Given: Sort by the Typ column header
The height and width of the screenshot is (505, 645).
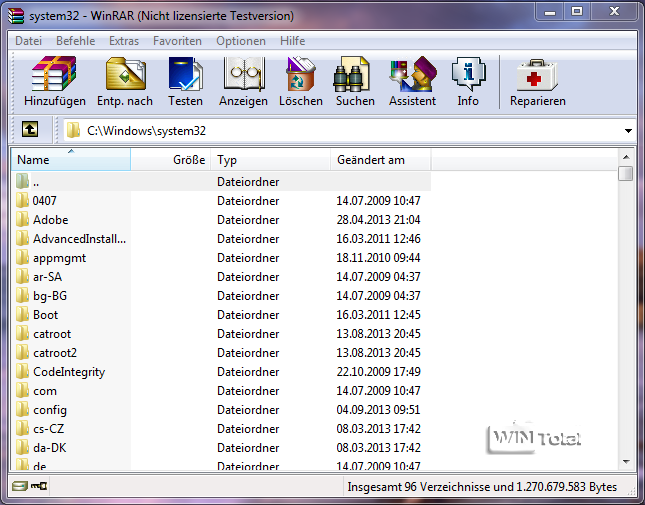Looking at the screenshot, I should pyautogui.click(x=271, y=160).
